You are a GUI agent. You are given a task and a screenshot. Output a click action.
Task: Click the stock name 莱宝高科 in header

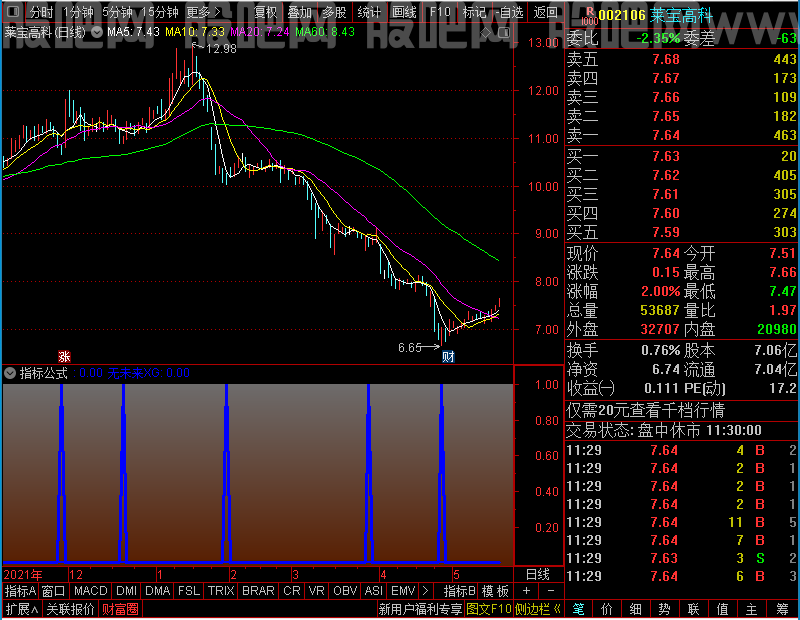tap(681, 15)
